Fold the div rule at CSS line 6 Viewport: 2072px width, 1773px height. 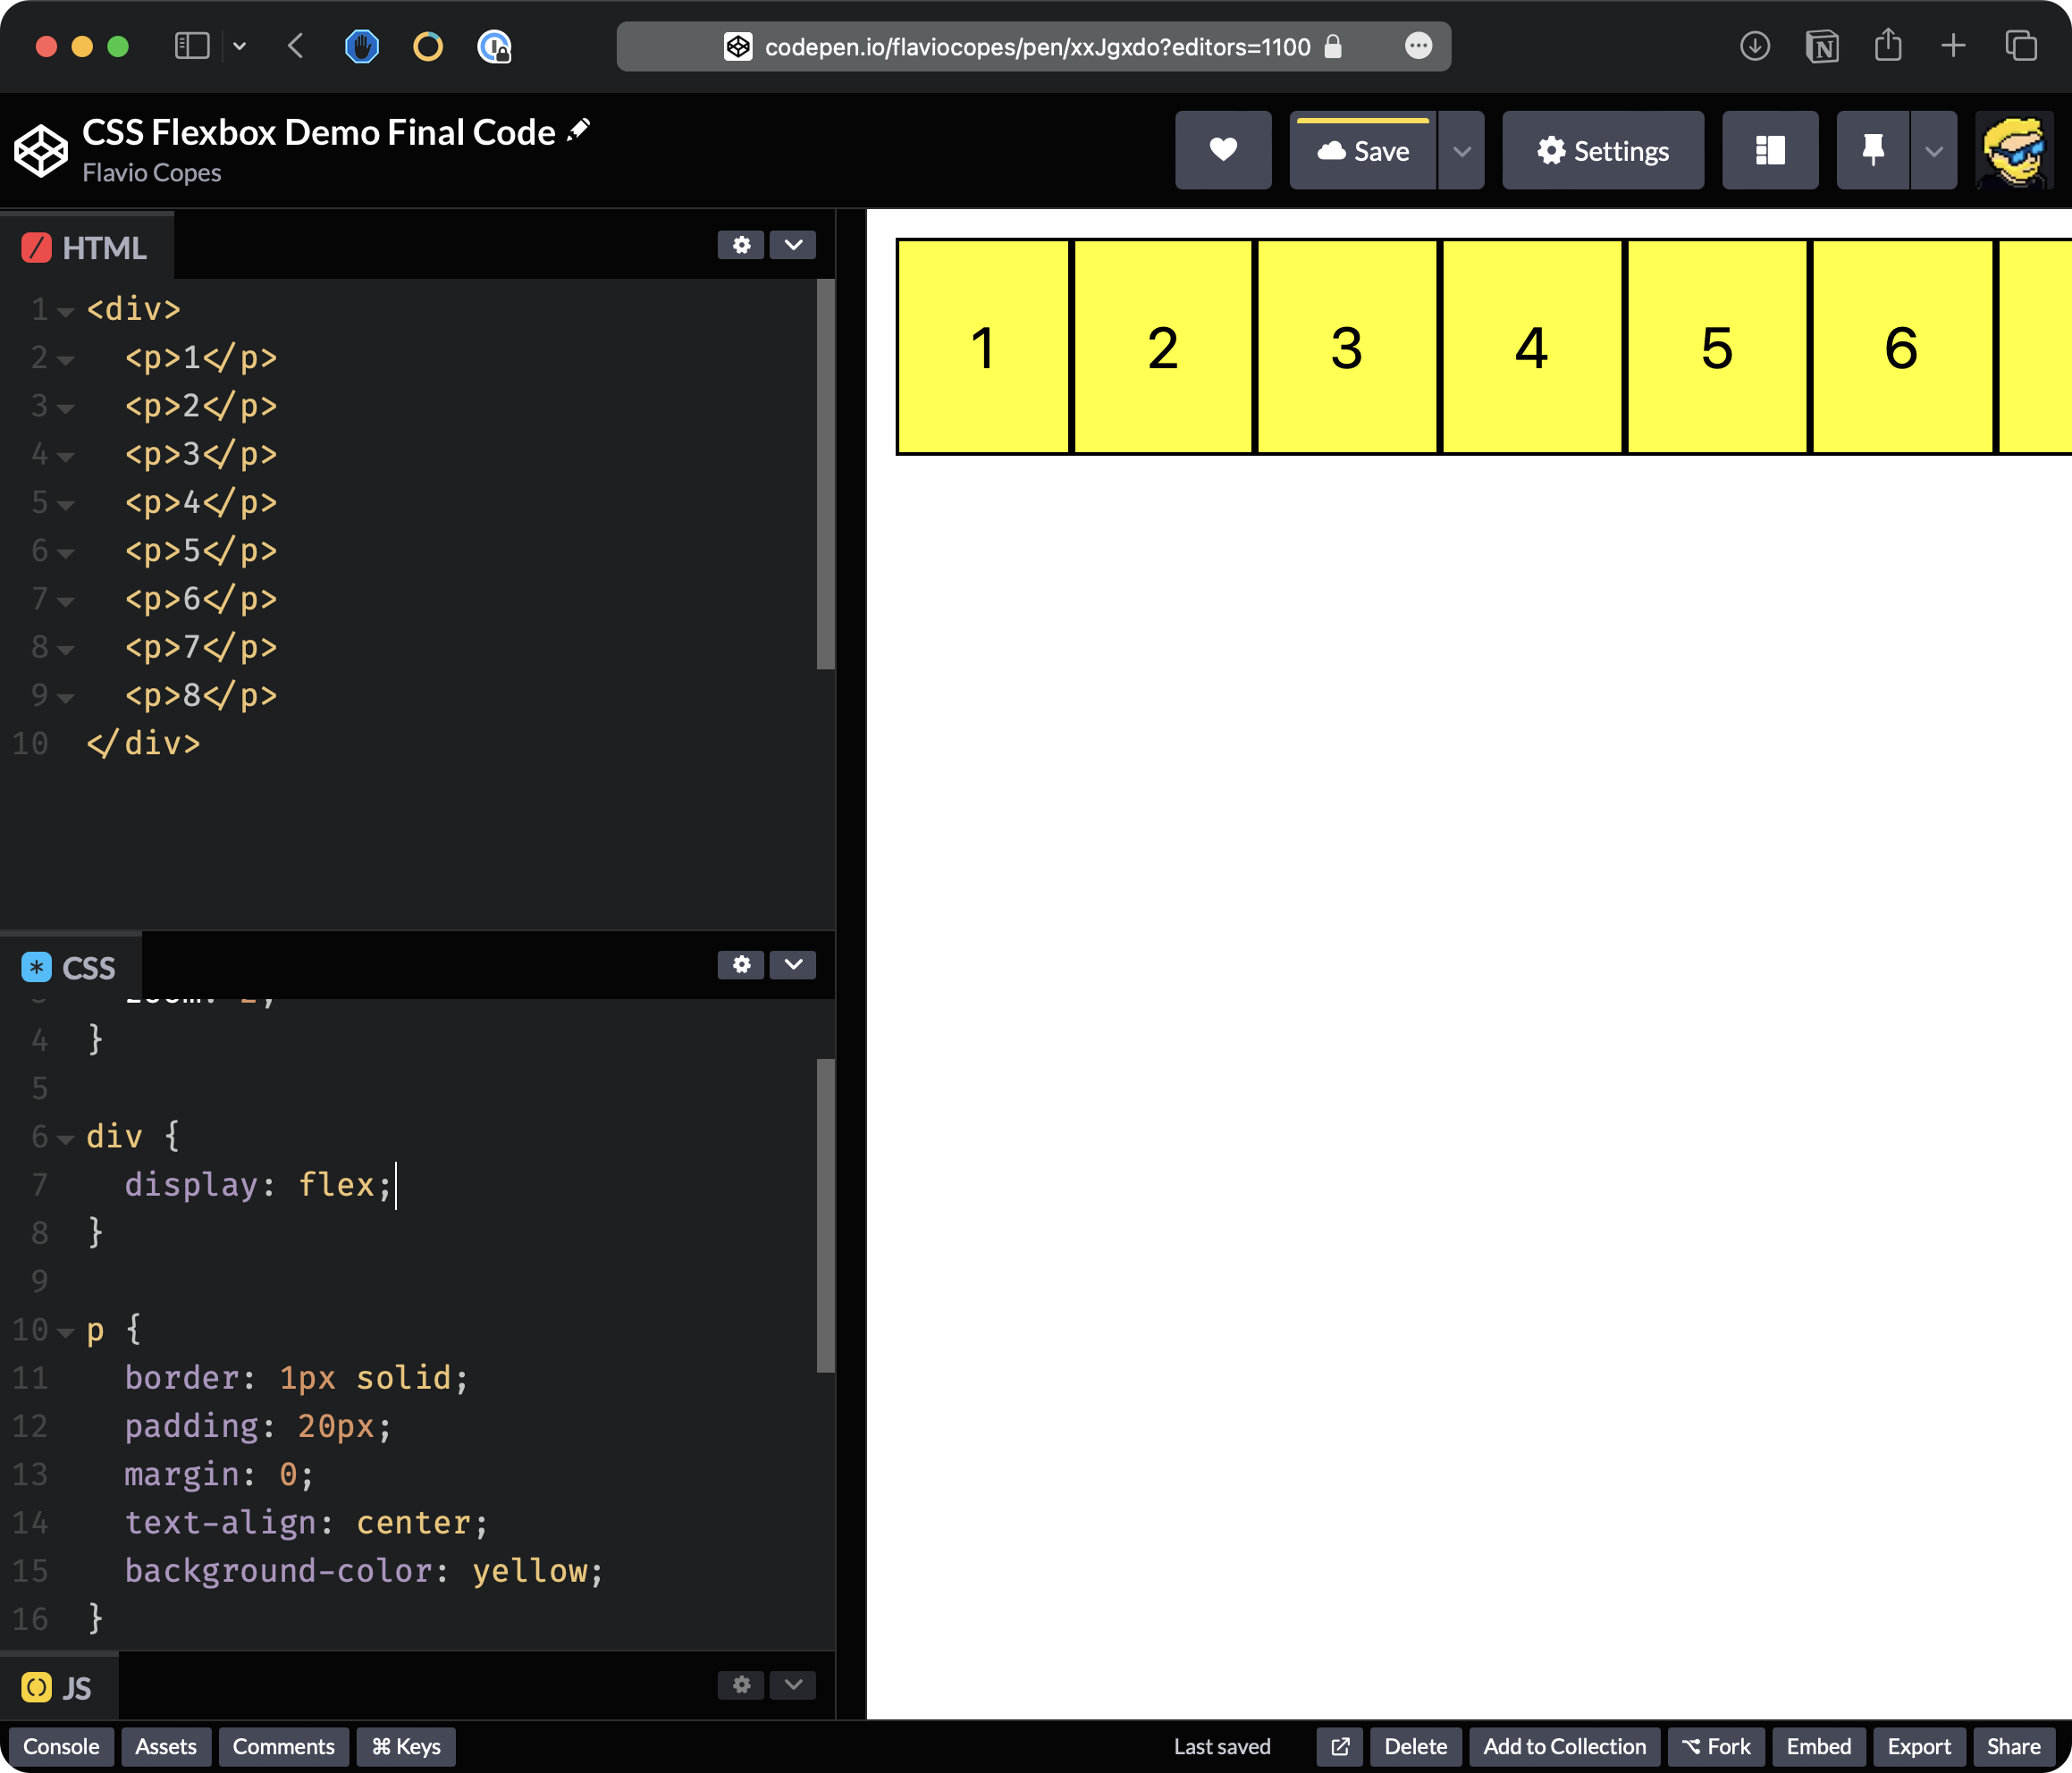(x=66, y=1139)
